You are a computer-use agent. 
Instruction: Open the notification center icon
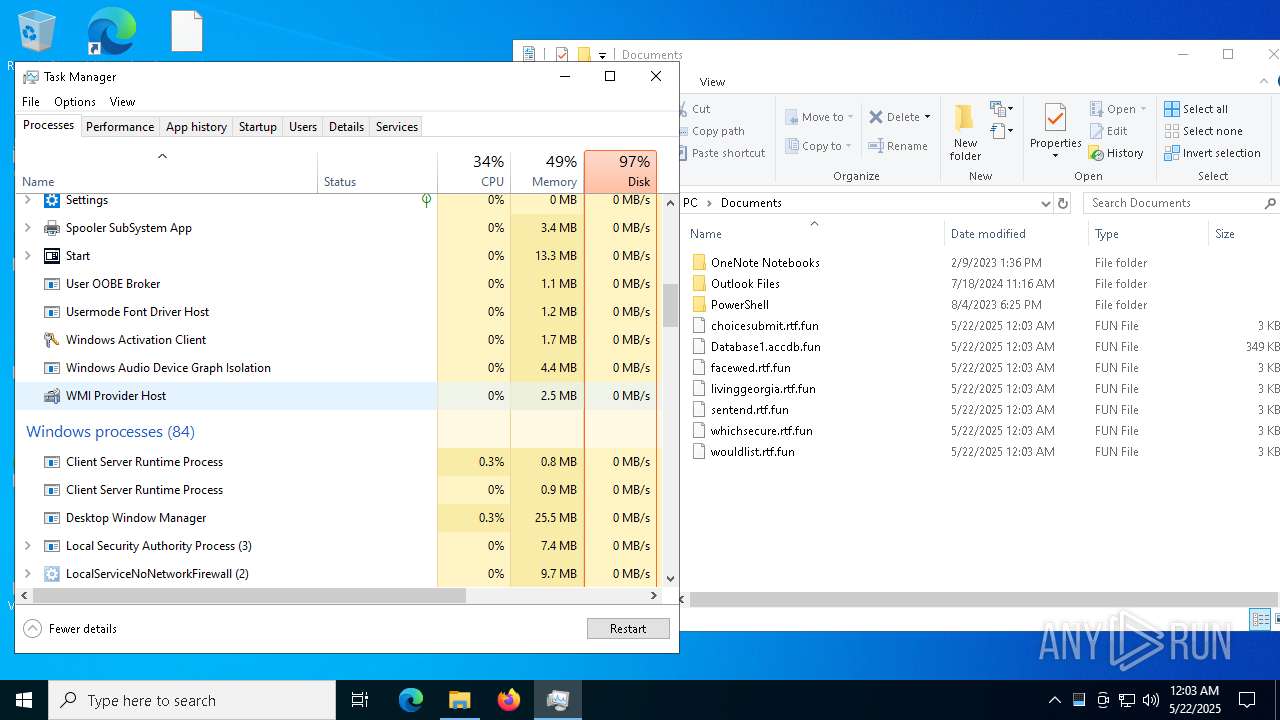pyautogui.click(x=1247, y=700)
